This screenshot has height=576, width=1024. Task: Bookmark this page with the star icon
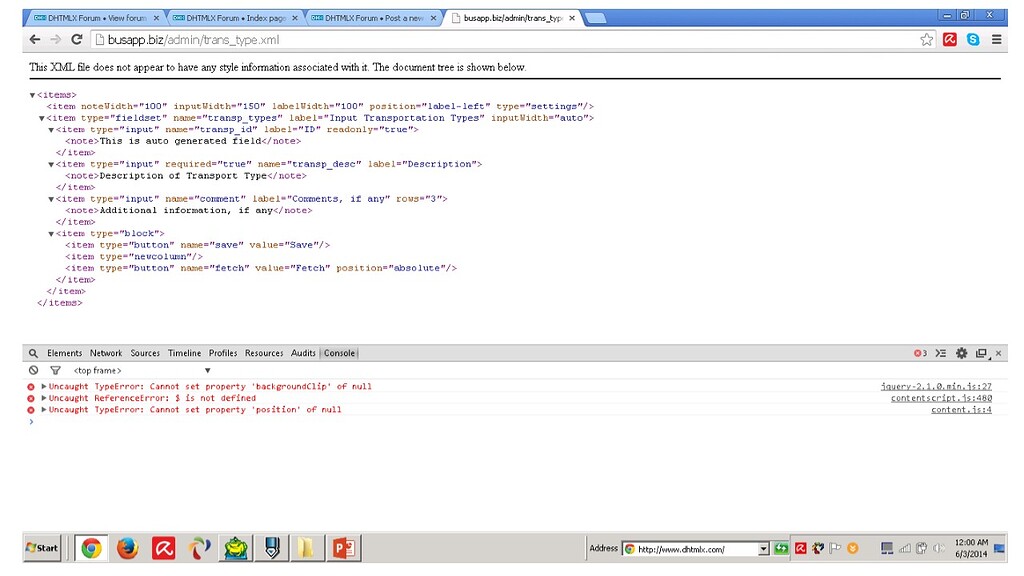click(x=927, y=40)
